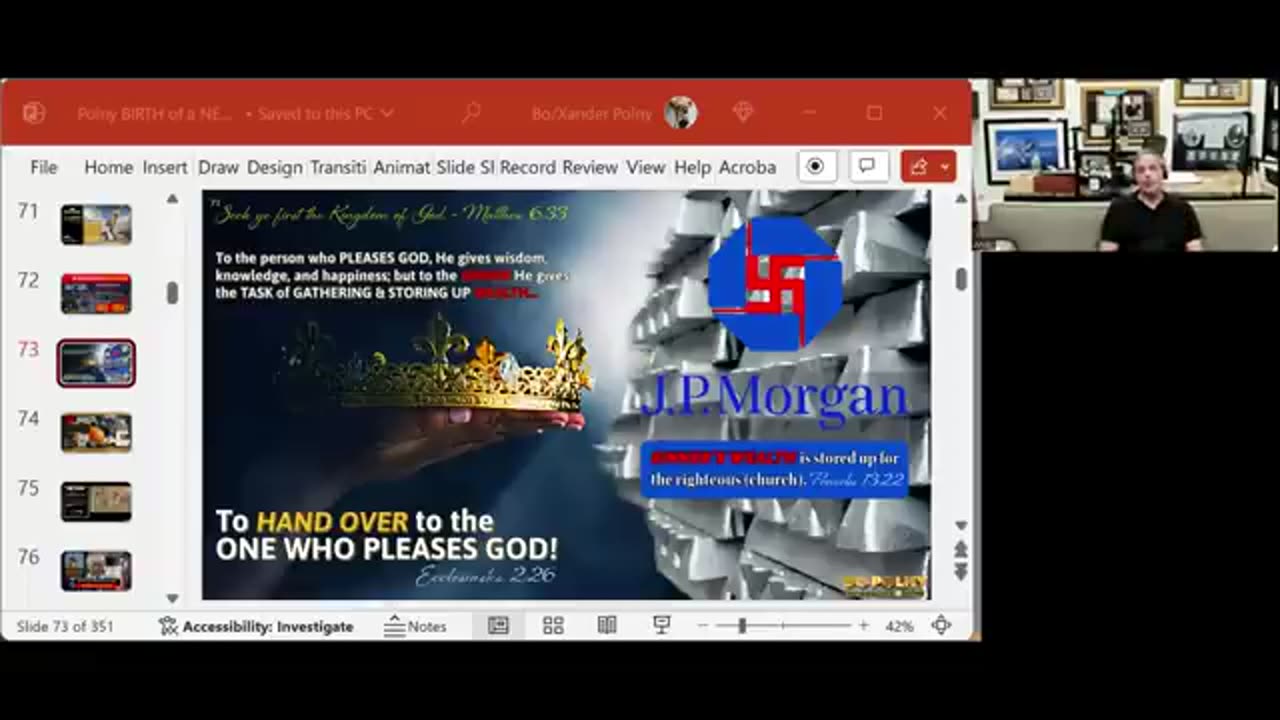Click the record button beside Acrobat tab
The image size is (1280, 720).
point(815,166)
